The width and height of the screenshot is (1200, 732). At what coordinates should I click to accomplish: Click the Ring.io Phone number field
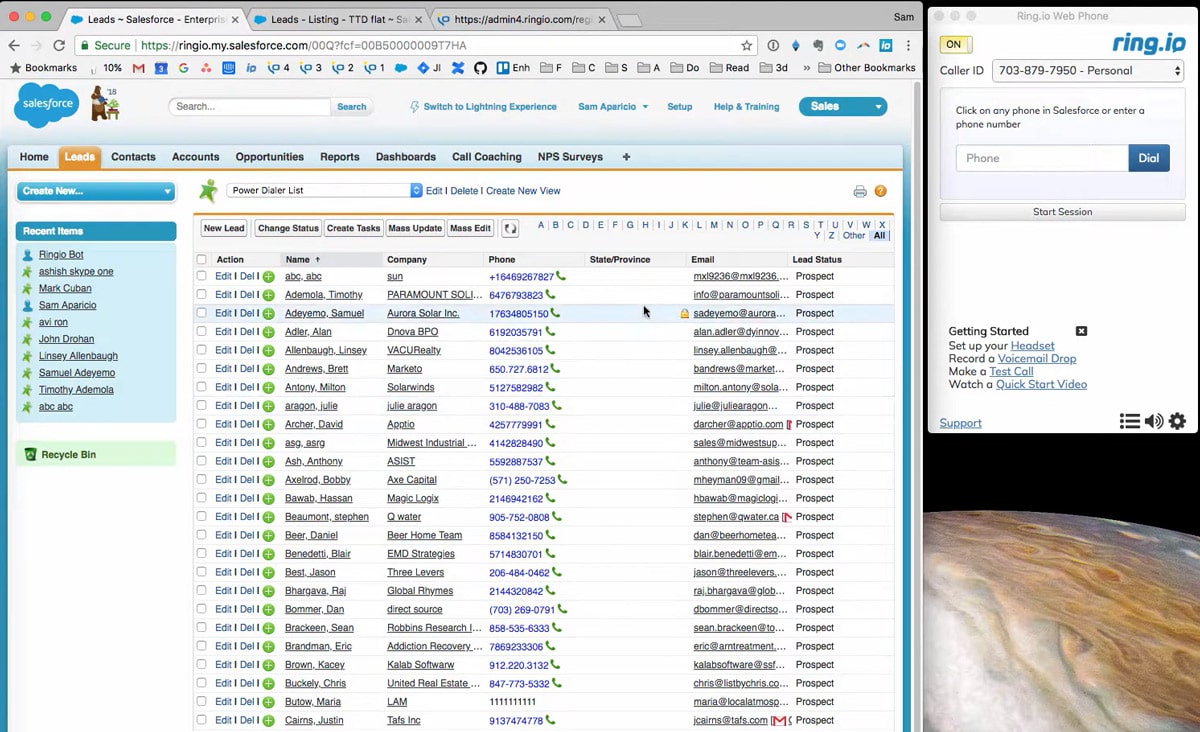[x=1042, y=158]
